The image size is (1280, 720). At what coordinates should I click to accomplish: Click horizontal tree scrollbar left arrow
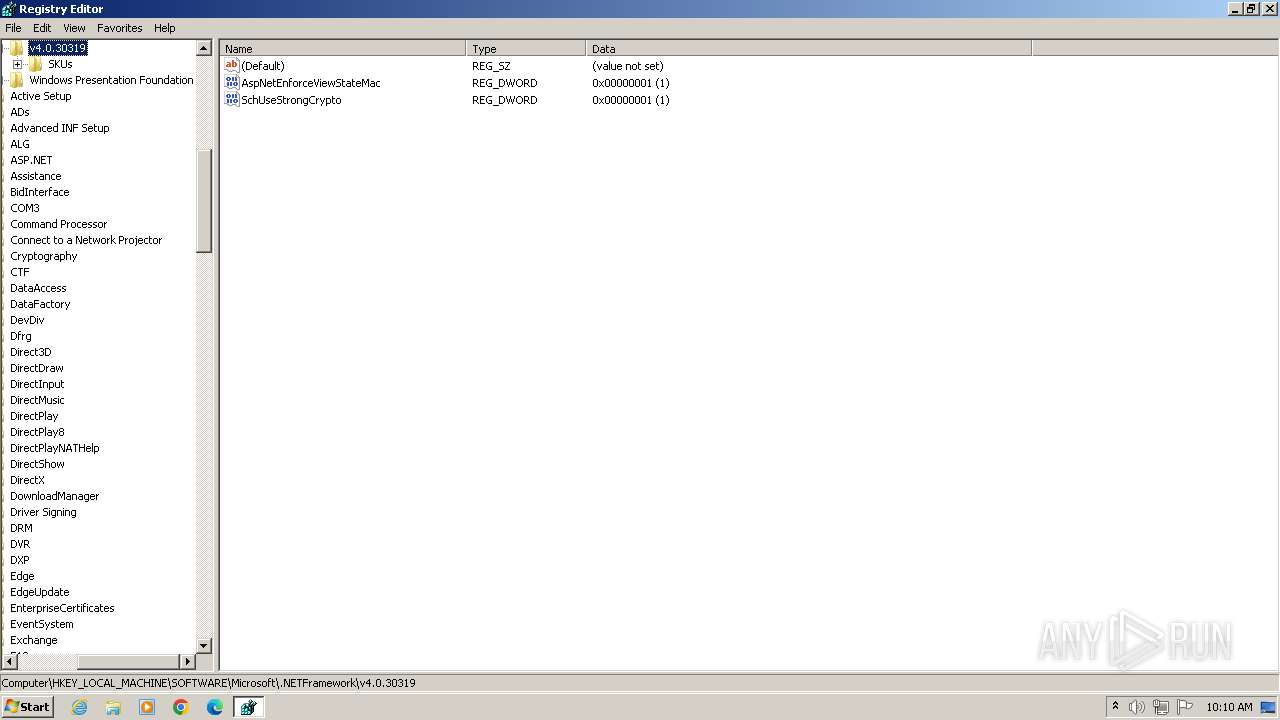click(12, 661)
